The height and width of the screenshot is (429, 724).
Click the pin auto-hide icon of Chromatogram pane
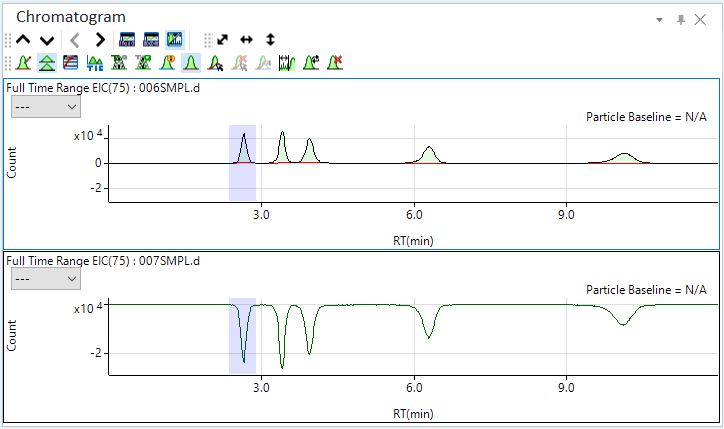[x=681, y=20]
